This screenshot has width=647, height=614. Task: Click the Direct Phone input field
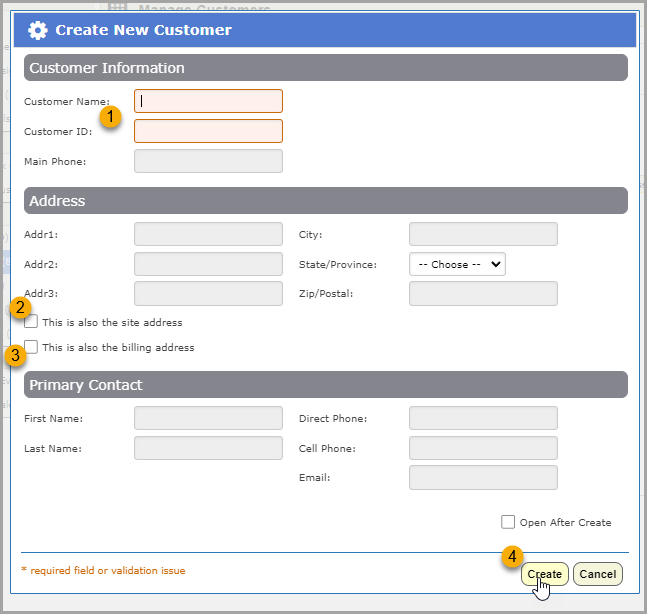(x=483, y=418)
